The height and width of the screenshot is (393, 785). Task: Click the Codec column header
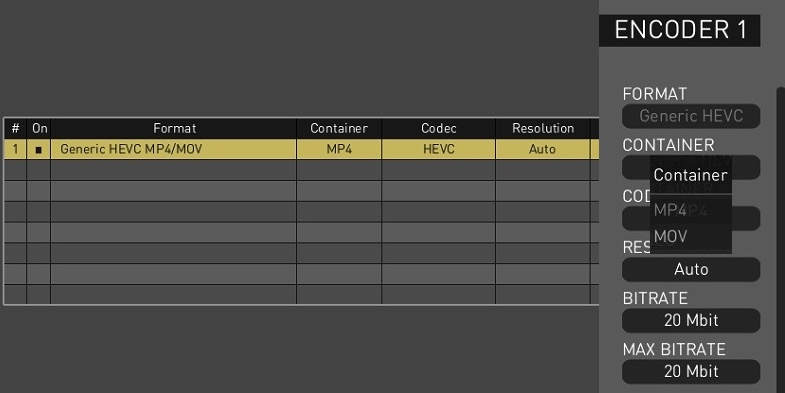click(439, 129)
